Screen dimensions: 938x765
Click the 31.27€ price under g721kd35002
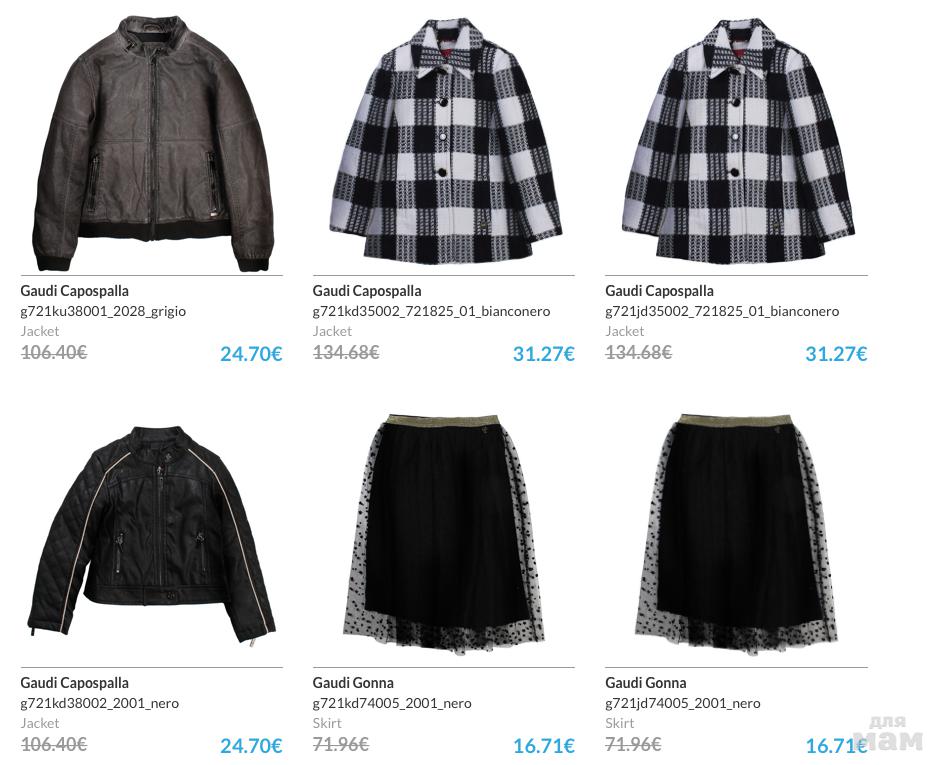point(543,353)
